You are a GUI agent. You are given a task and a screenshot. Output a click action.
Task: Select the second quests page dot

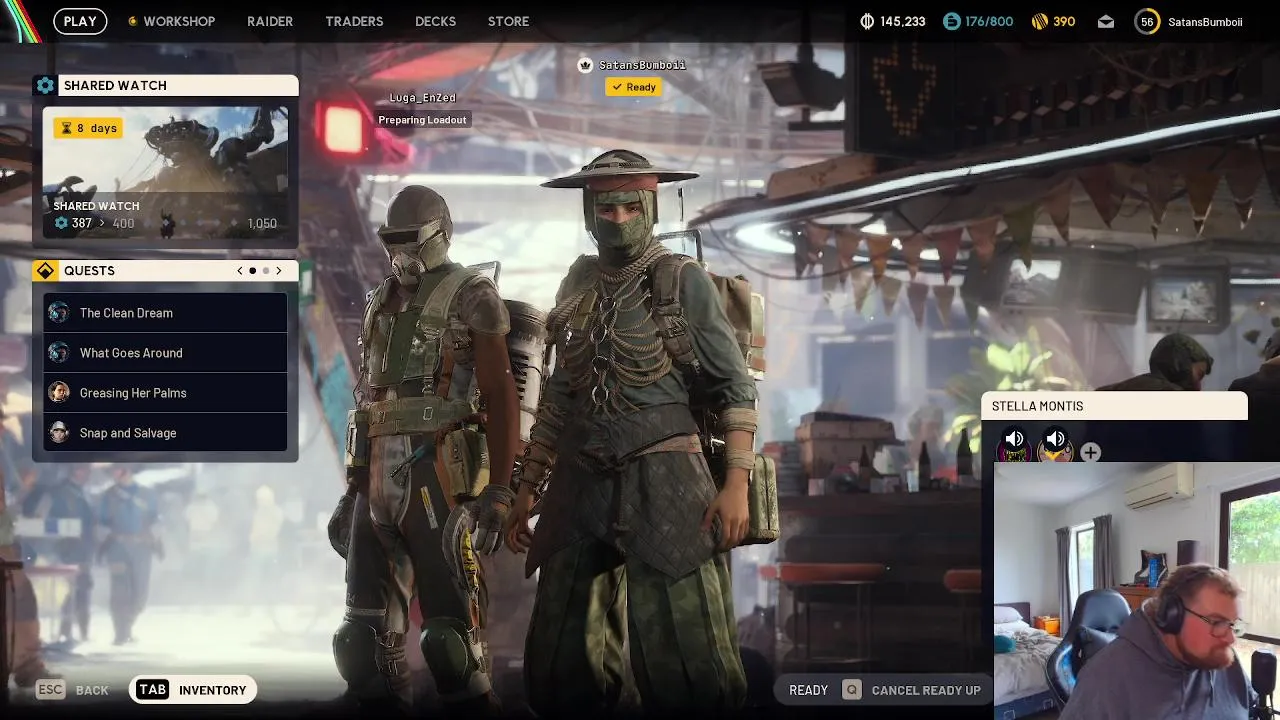pos(266,271)
